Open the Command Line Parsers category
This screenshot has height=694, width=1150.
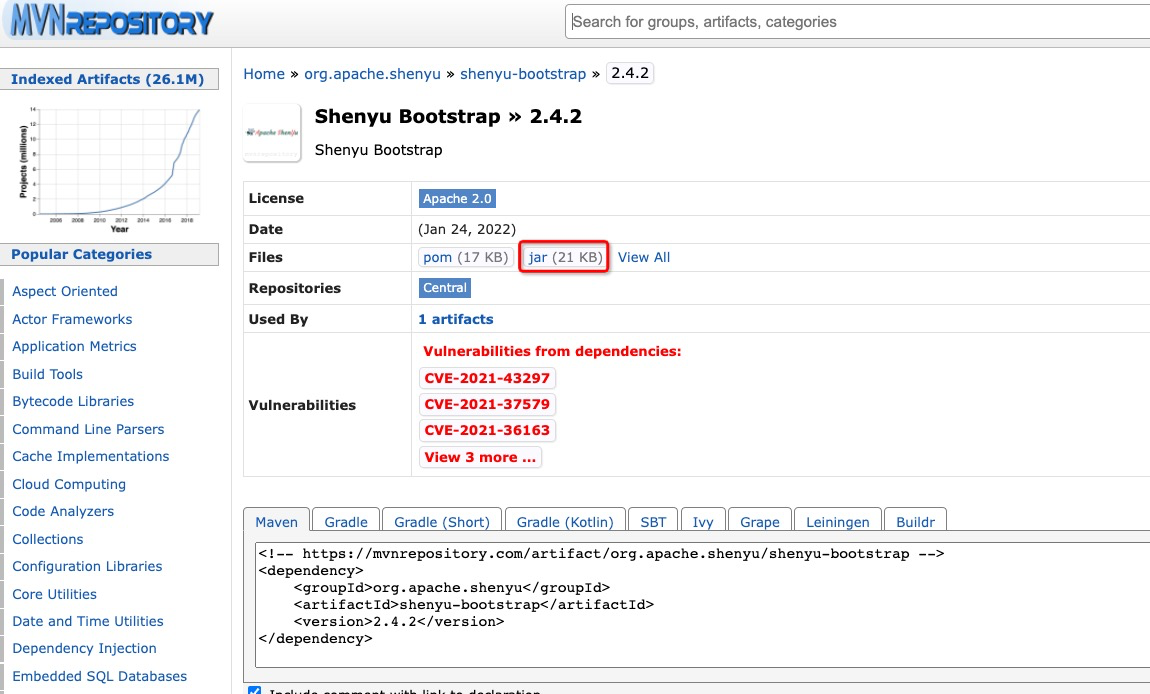click(x=88, y=429)
